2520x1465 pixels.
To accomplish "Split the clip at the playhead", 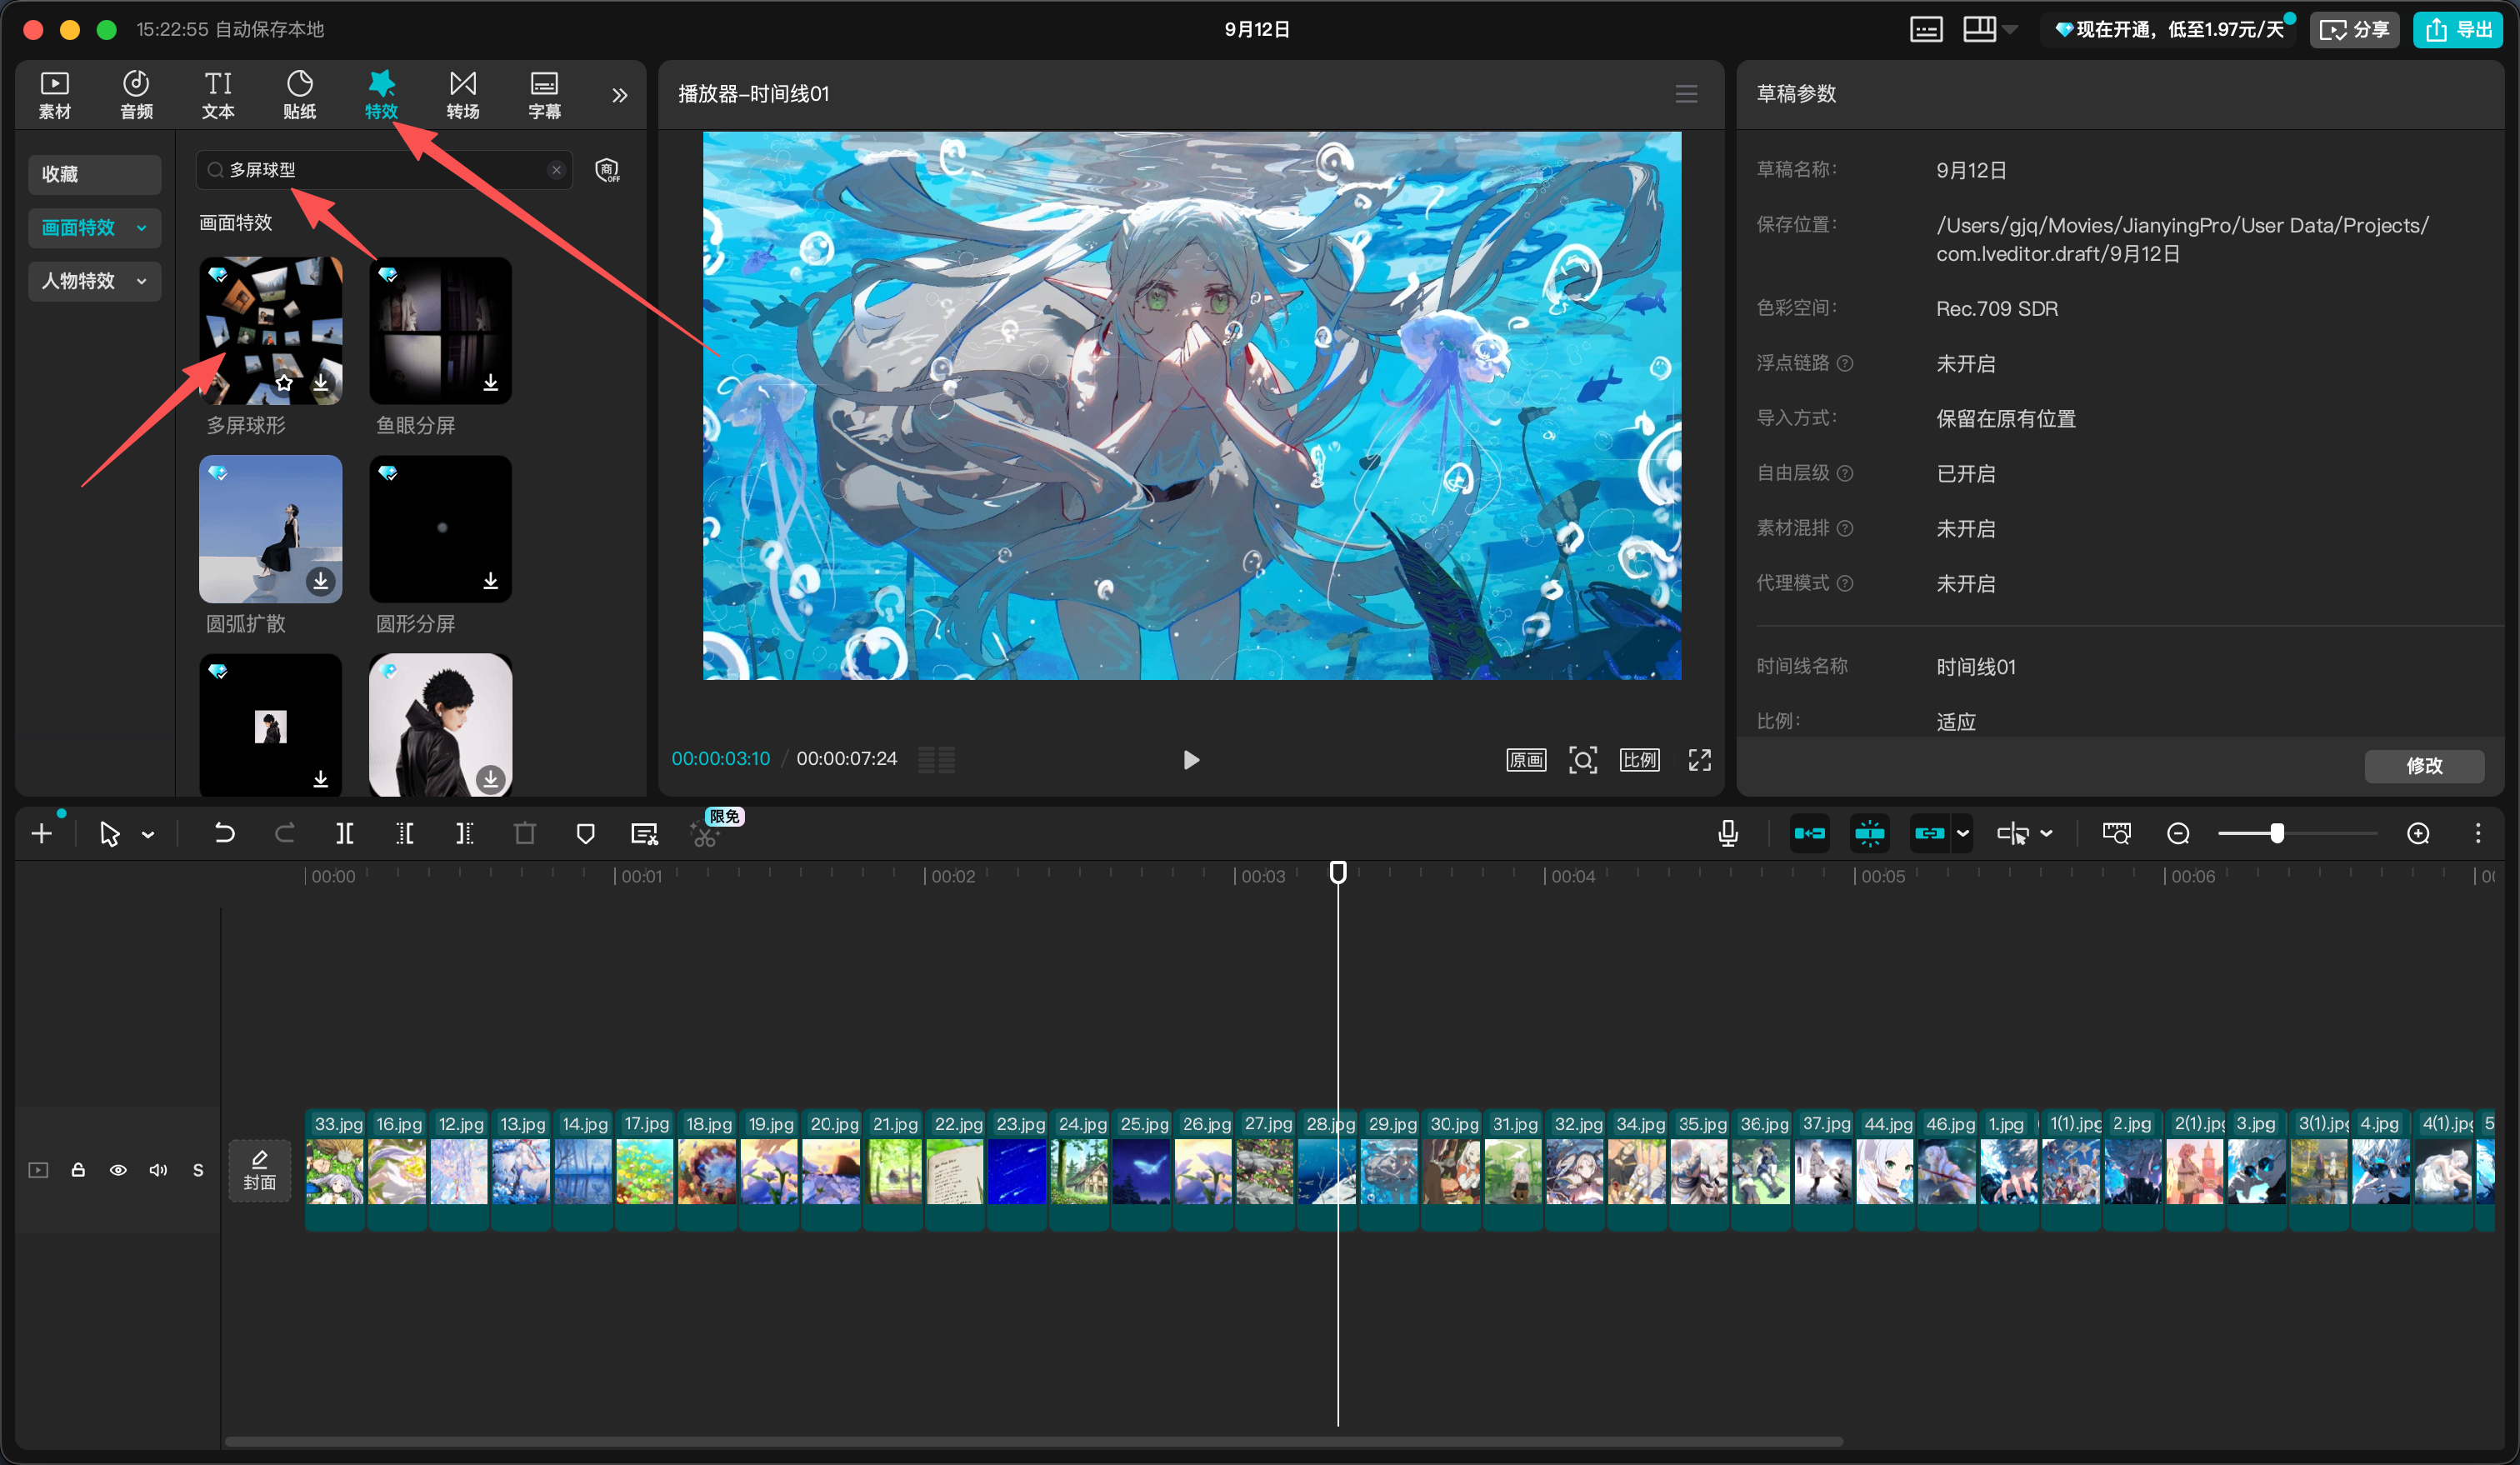I will point(345,834).
